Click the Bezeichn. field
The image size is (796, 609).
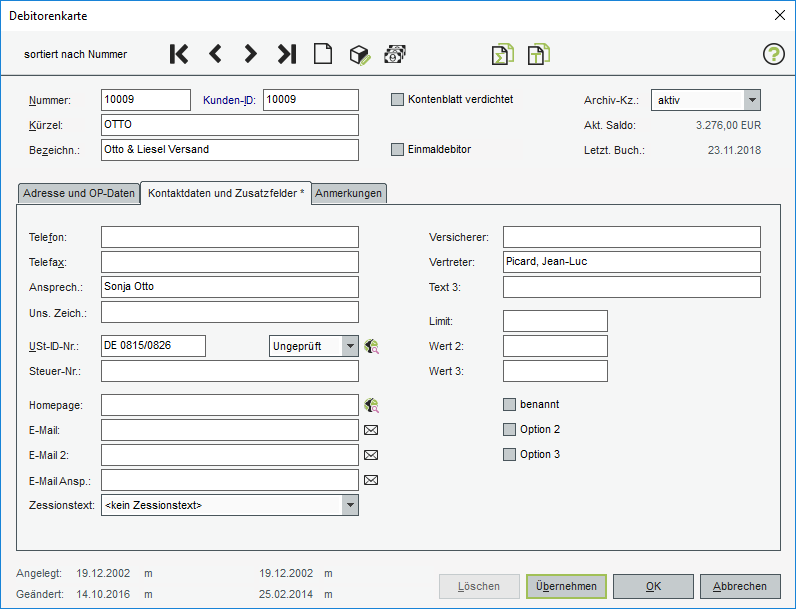(x=230, y=150)
